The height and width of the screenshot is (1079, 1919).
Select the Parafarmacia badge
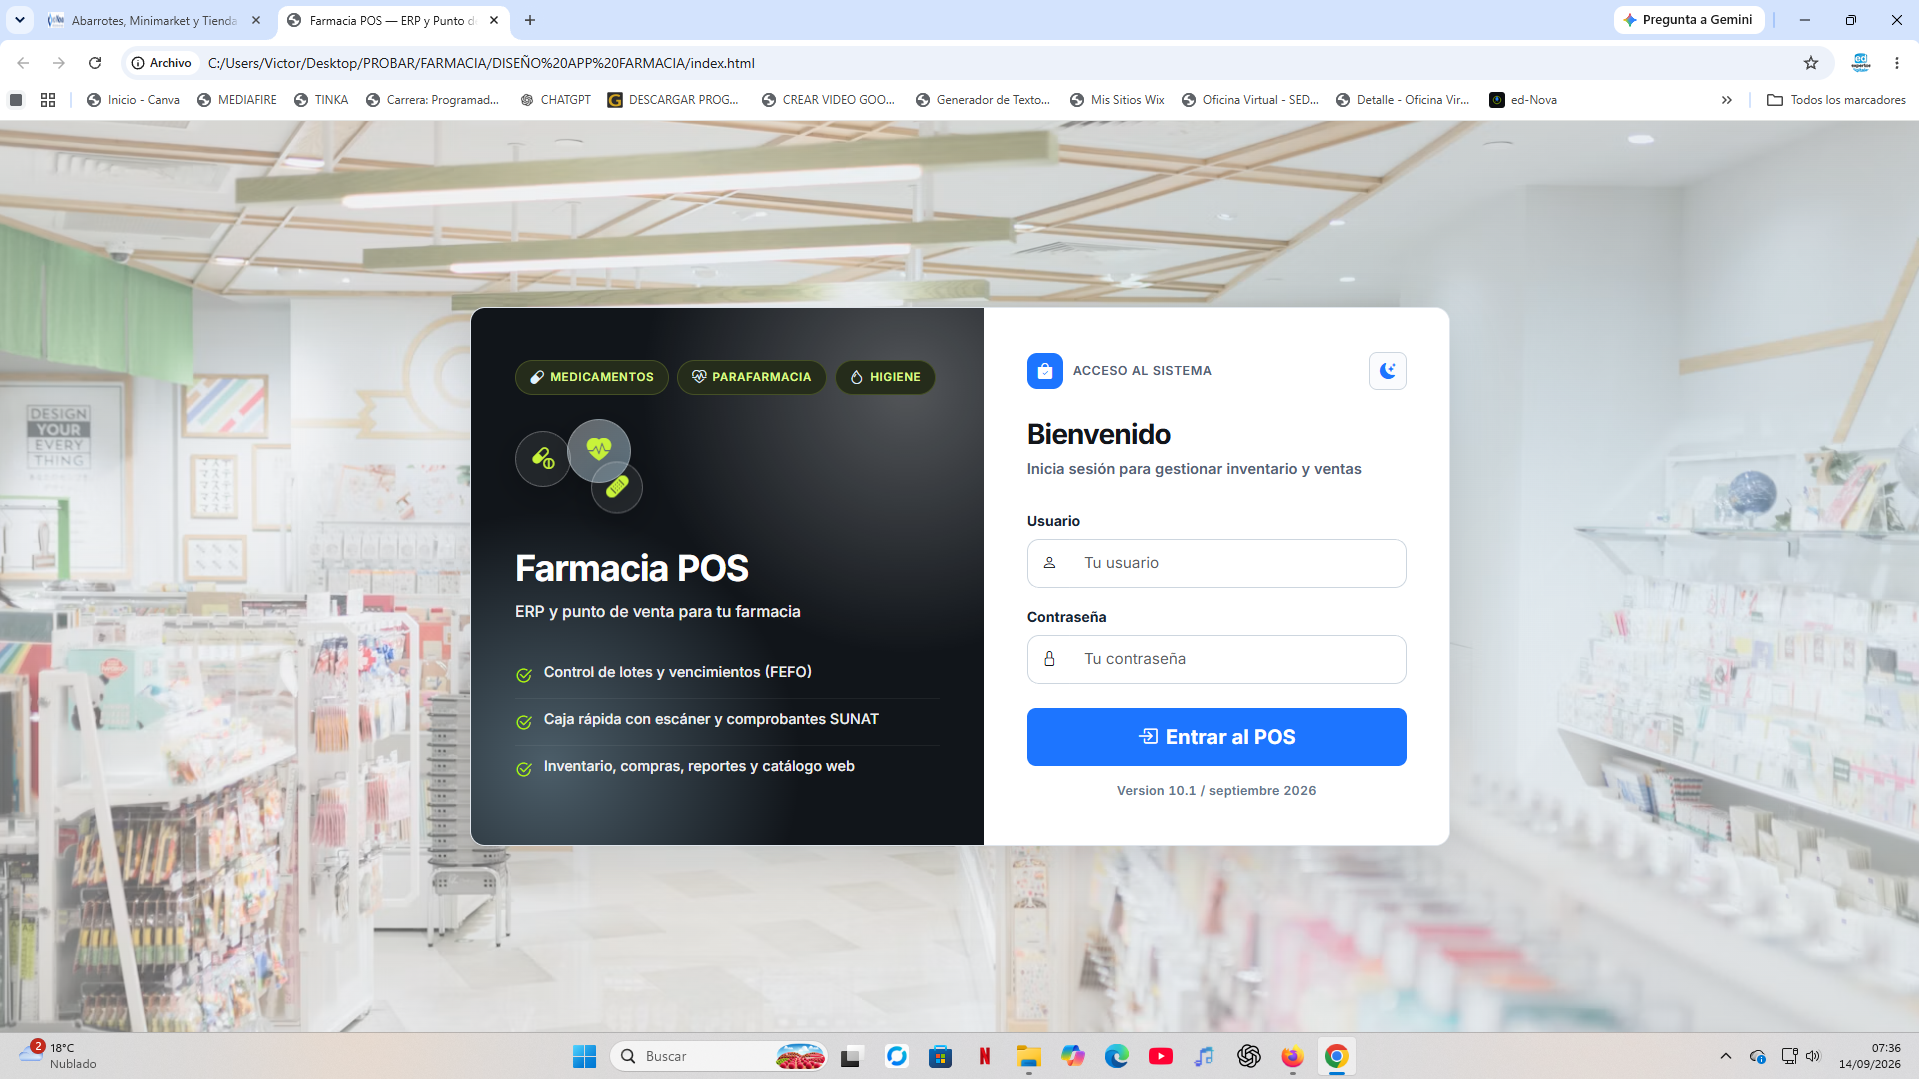(x=751, y=377)
